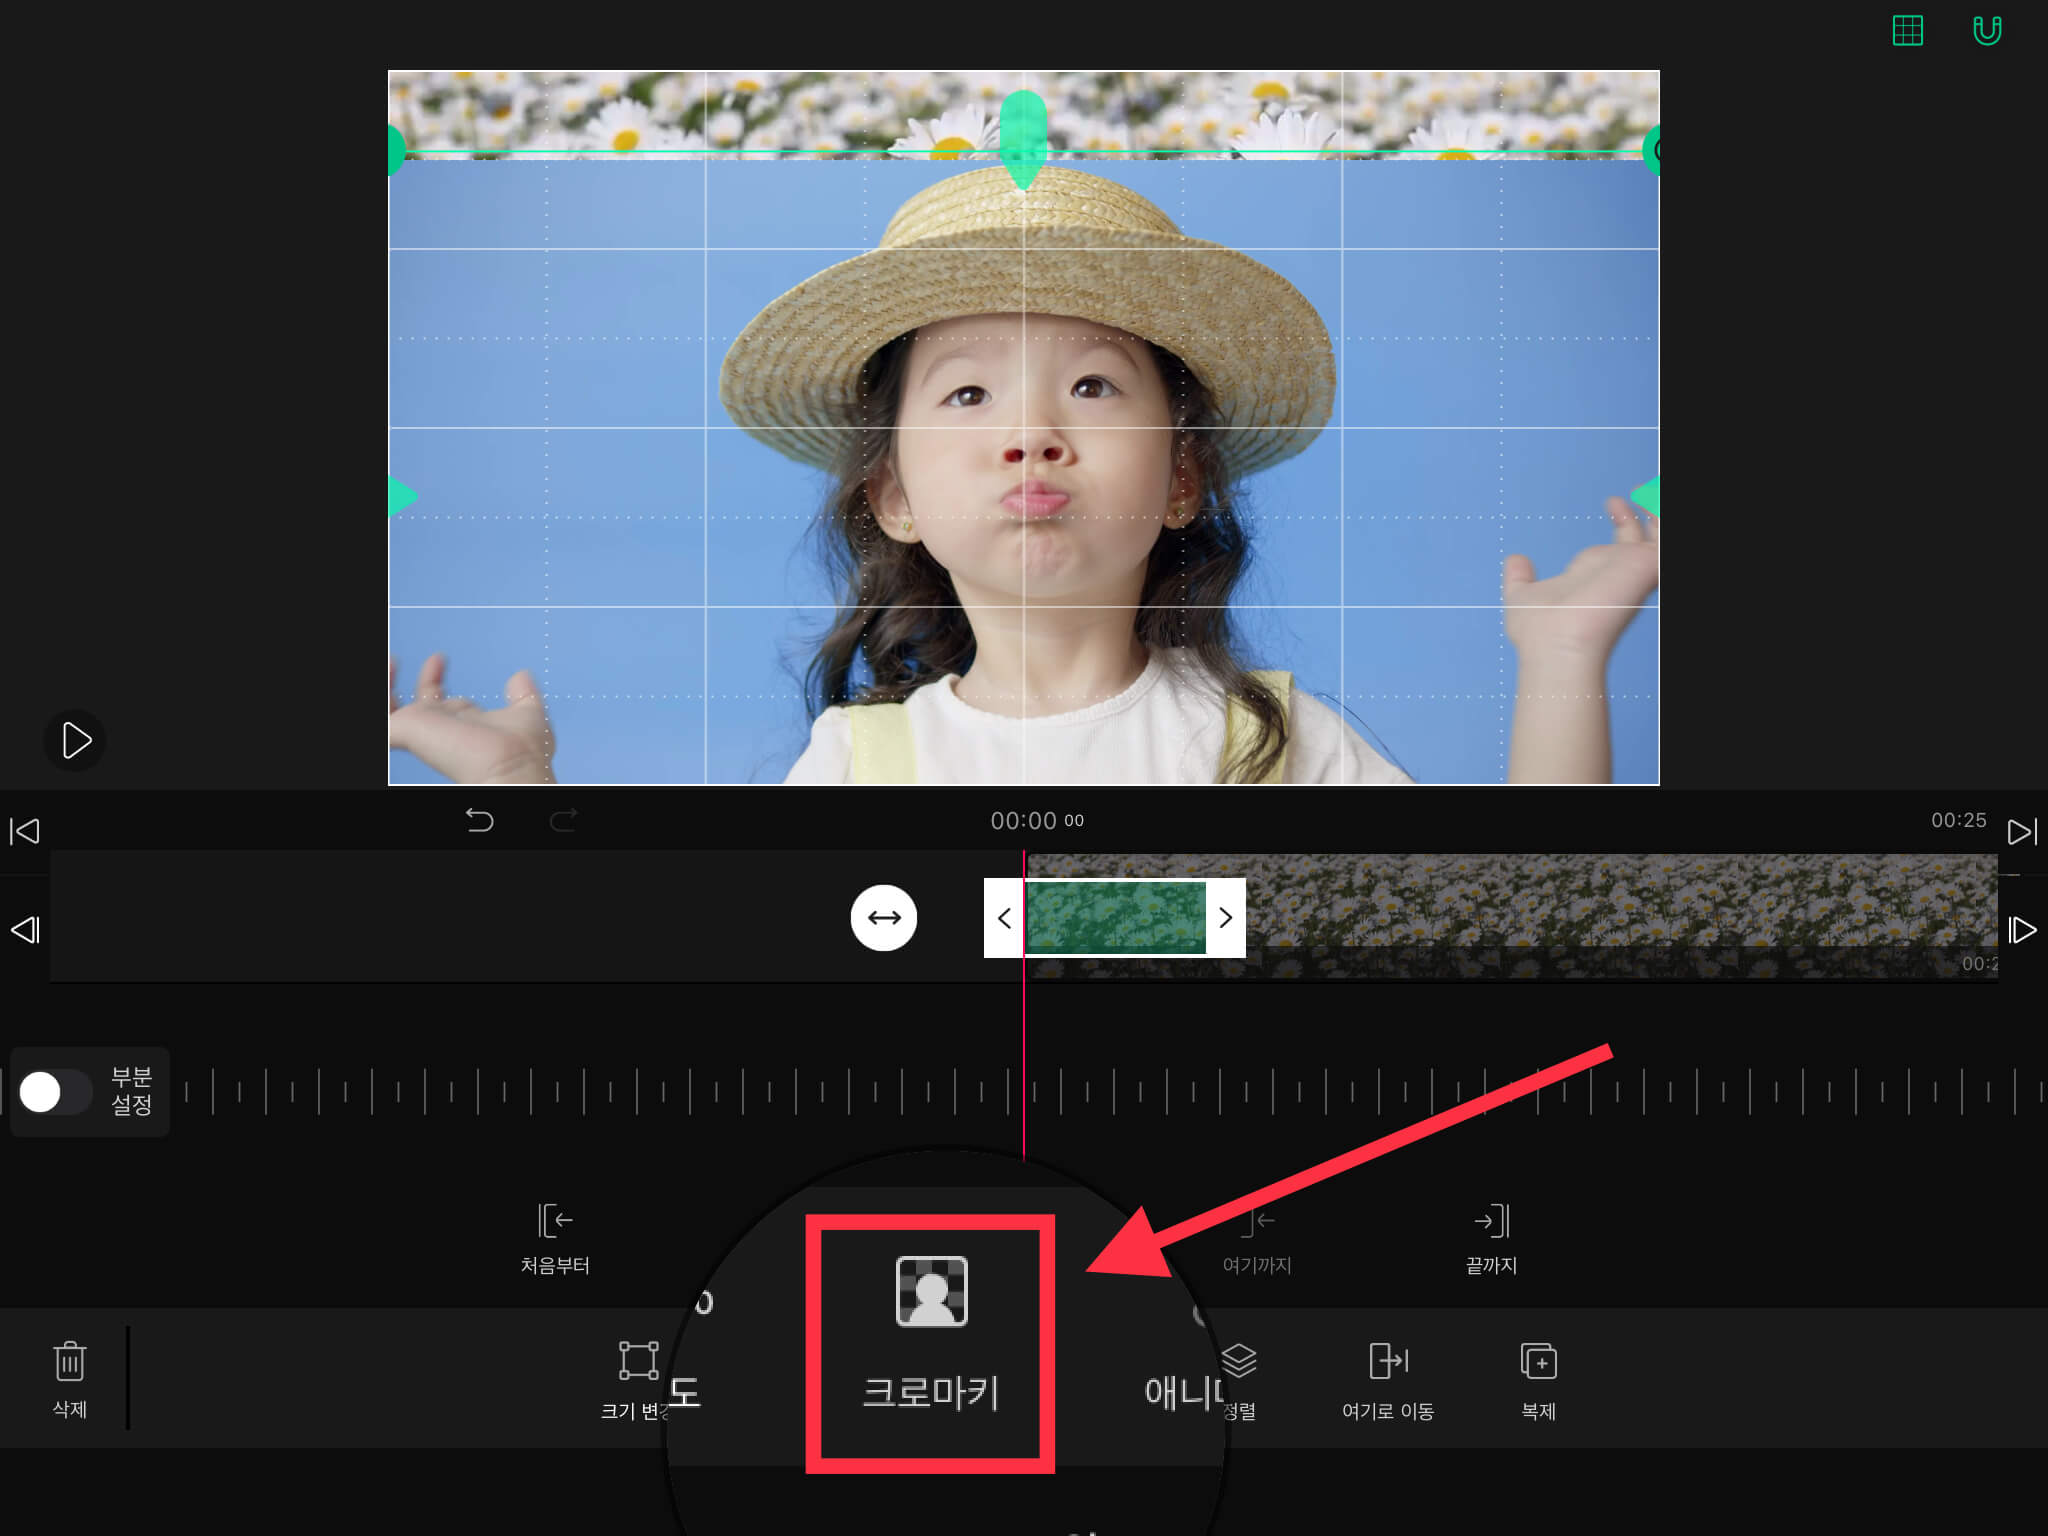Click the horizontal move handle circle

coord(884,918)
